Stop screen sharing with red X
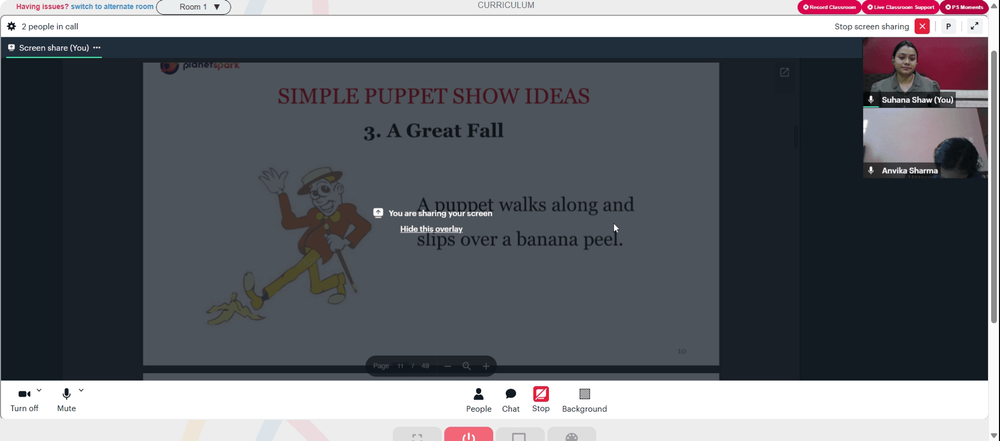Image resolution: width=1000 pixels, height=441 pixels. pos(922,26)
